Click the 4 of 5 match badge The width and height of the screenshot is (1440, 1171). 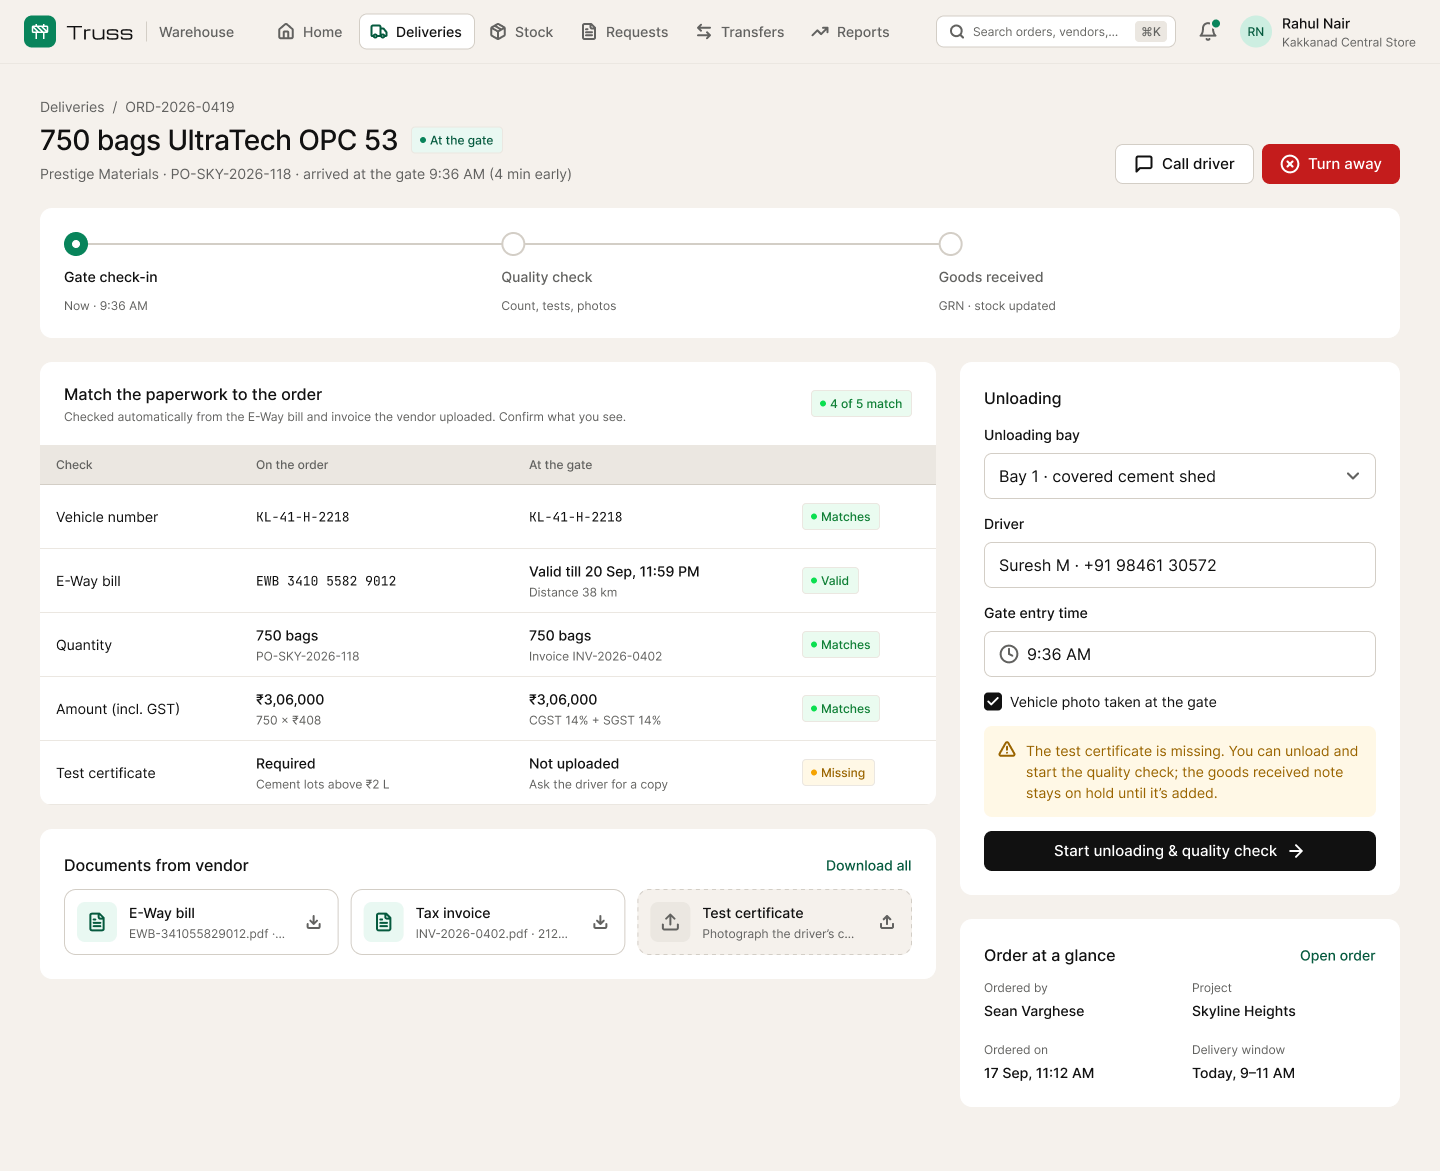[x=861, y=404]
